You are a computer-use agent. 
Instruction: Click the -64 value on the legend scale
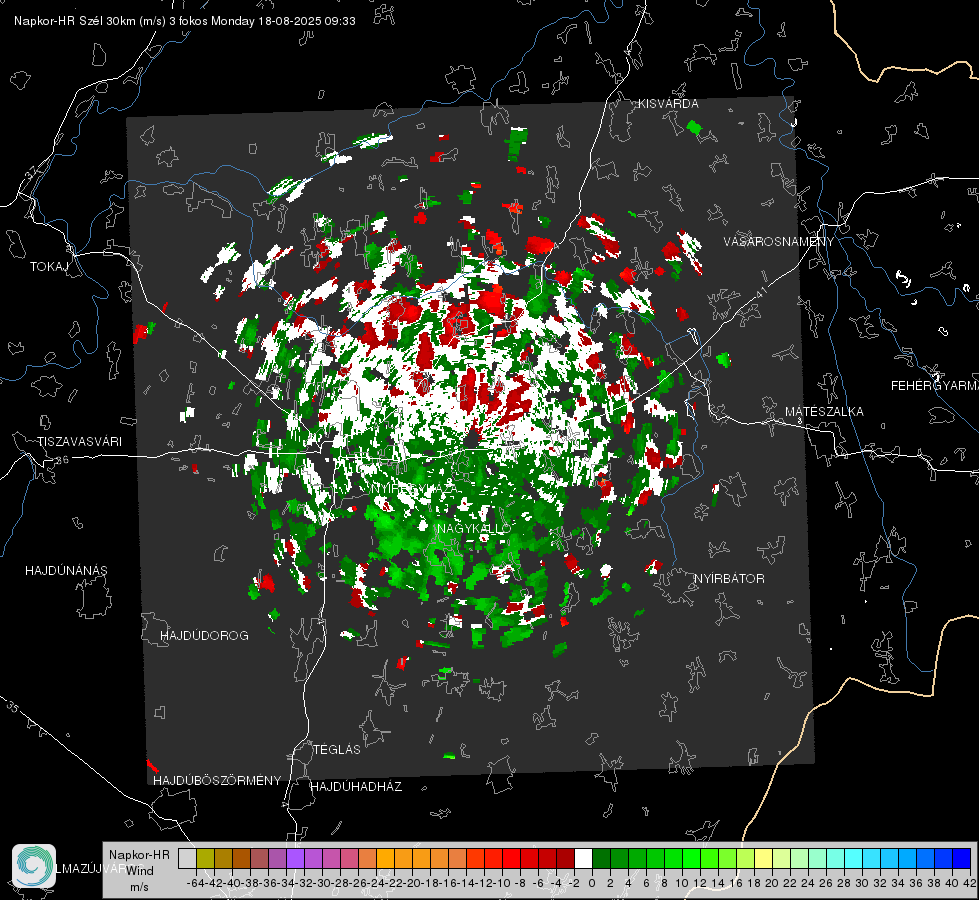(195, 883)
